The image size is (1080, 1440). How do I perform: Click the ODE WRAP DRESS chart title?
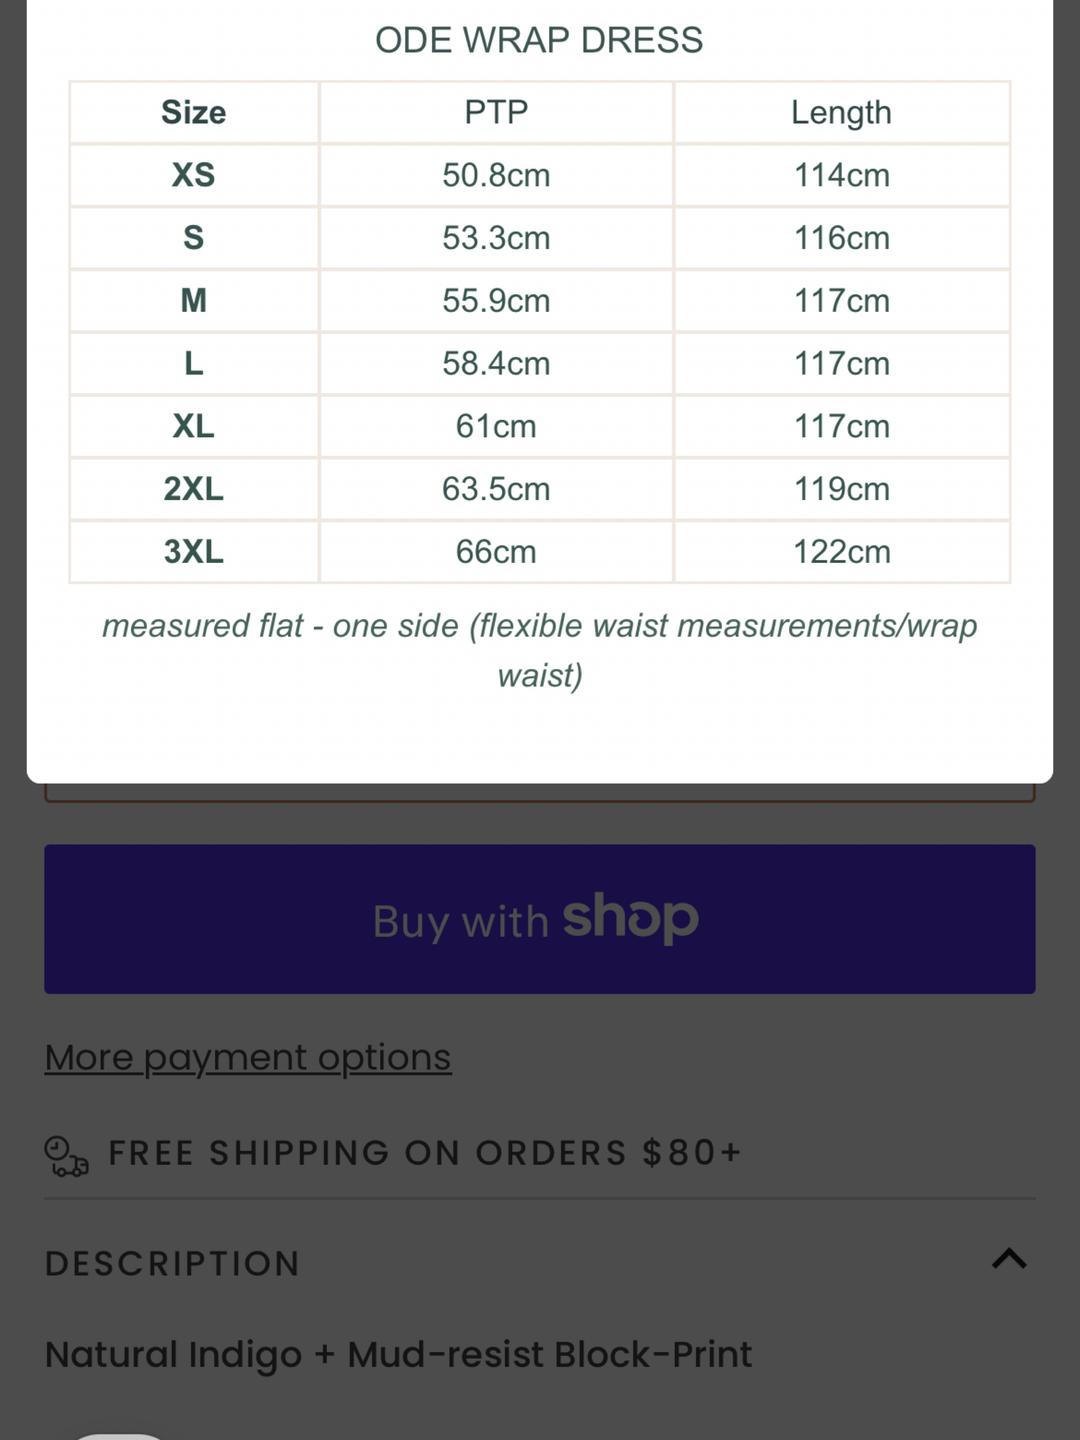coord(539,40)
